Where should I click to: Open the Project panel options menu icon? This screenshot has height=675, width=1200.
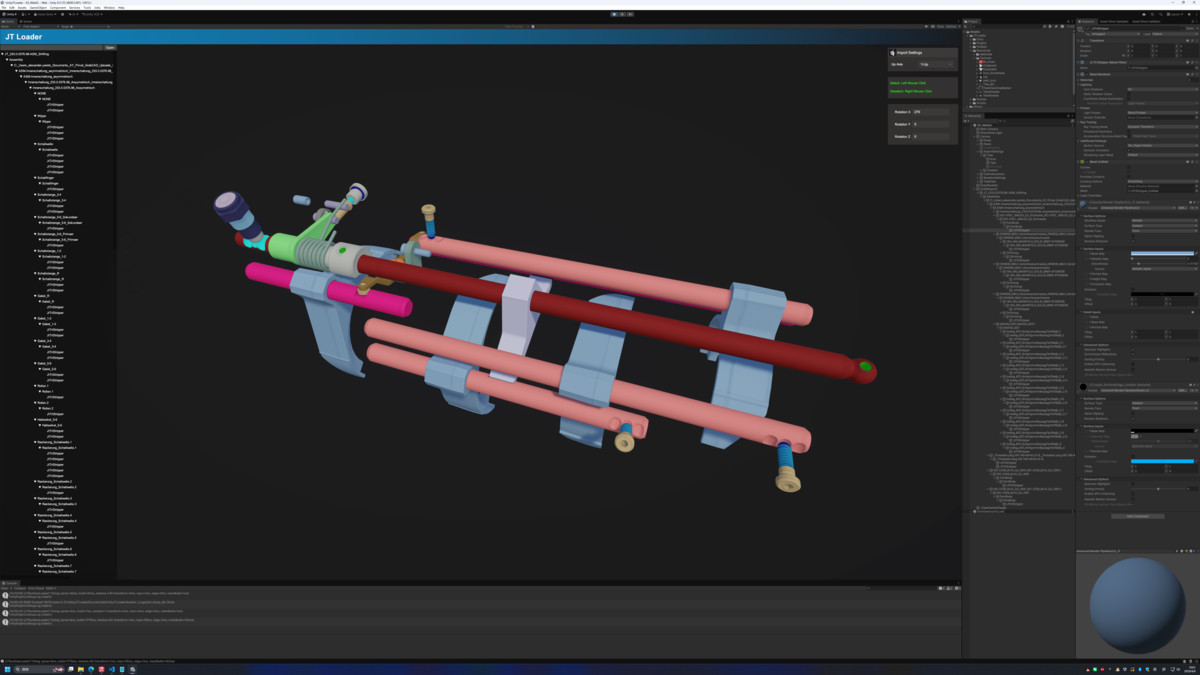[x=1072, y=21]
